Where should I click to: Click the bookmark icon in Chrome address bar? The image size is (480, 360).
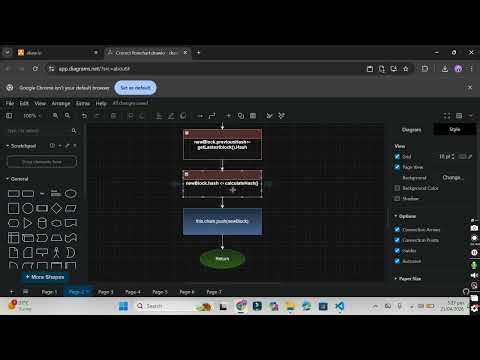[x=406, y=69]
